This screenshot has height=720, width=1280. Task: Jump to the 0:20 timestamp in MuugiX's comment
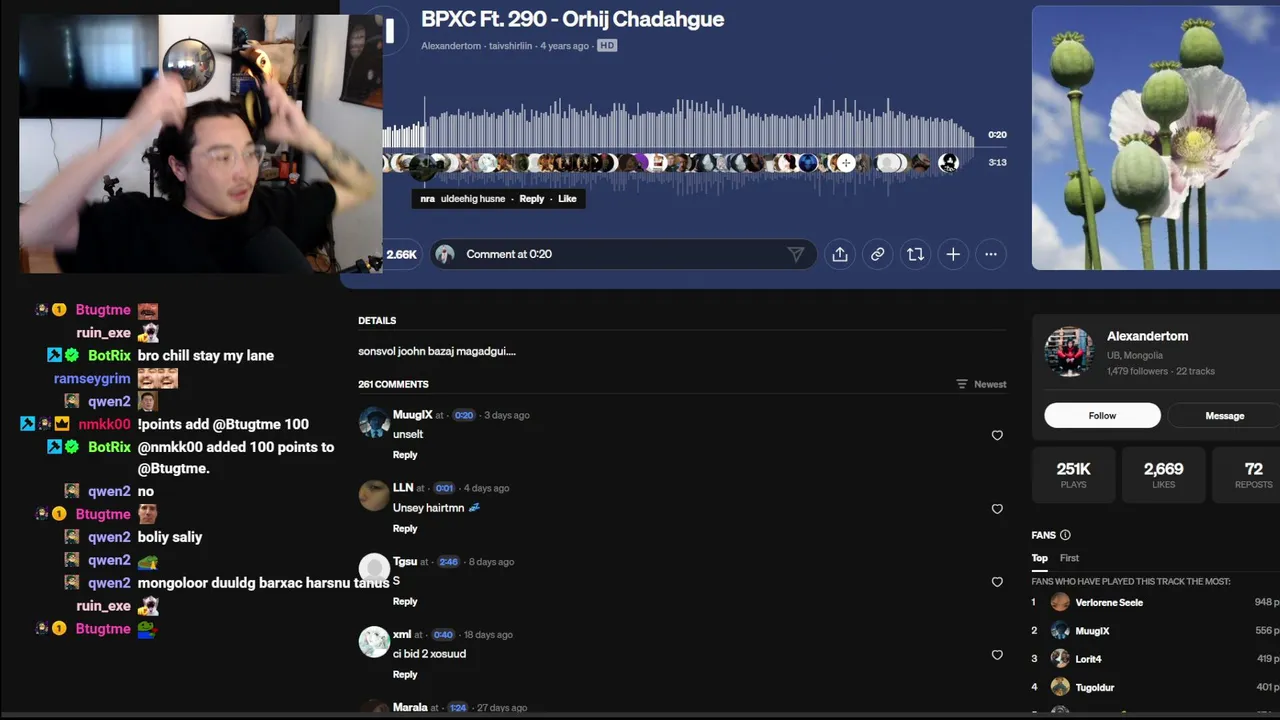pos(463,415)
